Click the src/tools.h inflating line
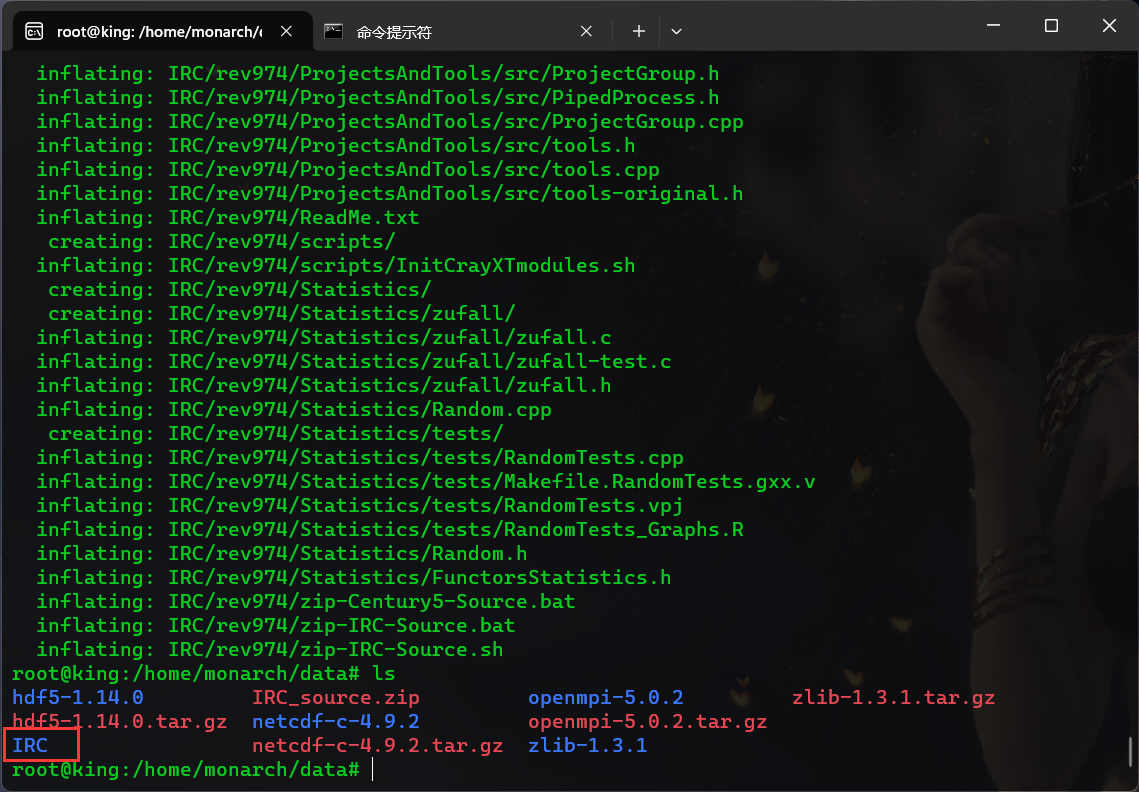This screenshot has width=1139, height=792. (336, 145)
